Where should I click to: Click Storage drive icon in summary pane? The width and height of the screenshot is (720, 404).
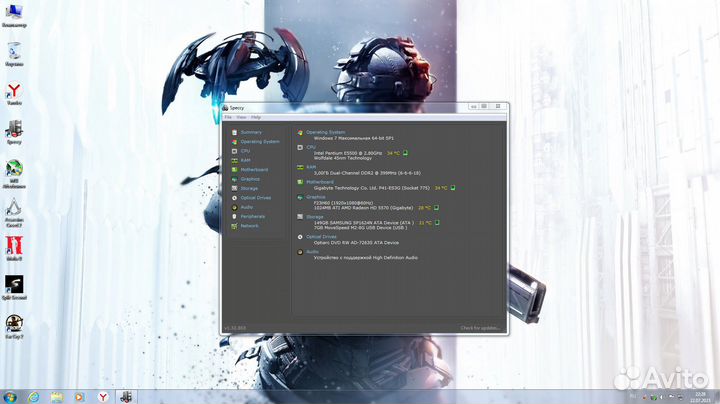(300, 217)
